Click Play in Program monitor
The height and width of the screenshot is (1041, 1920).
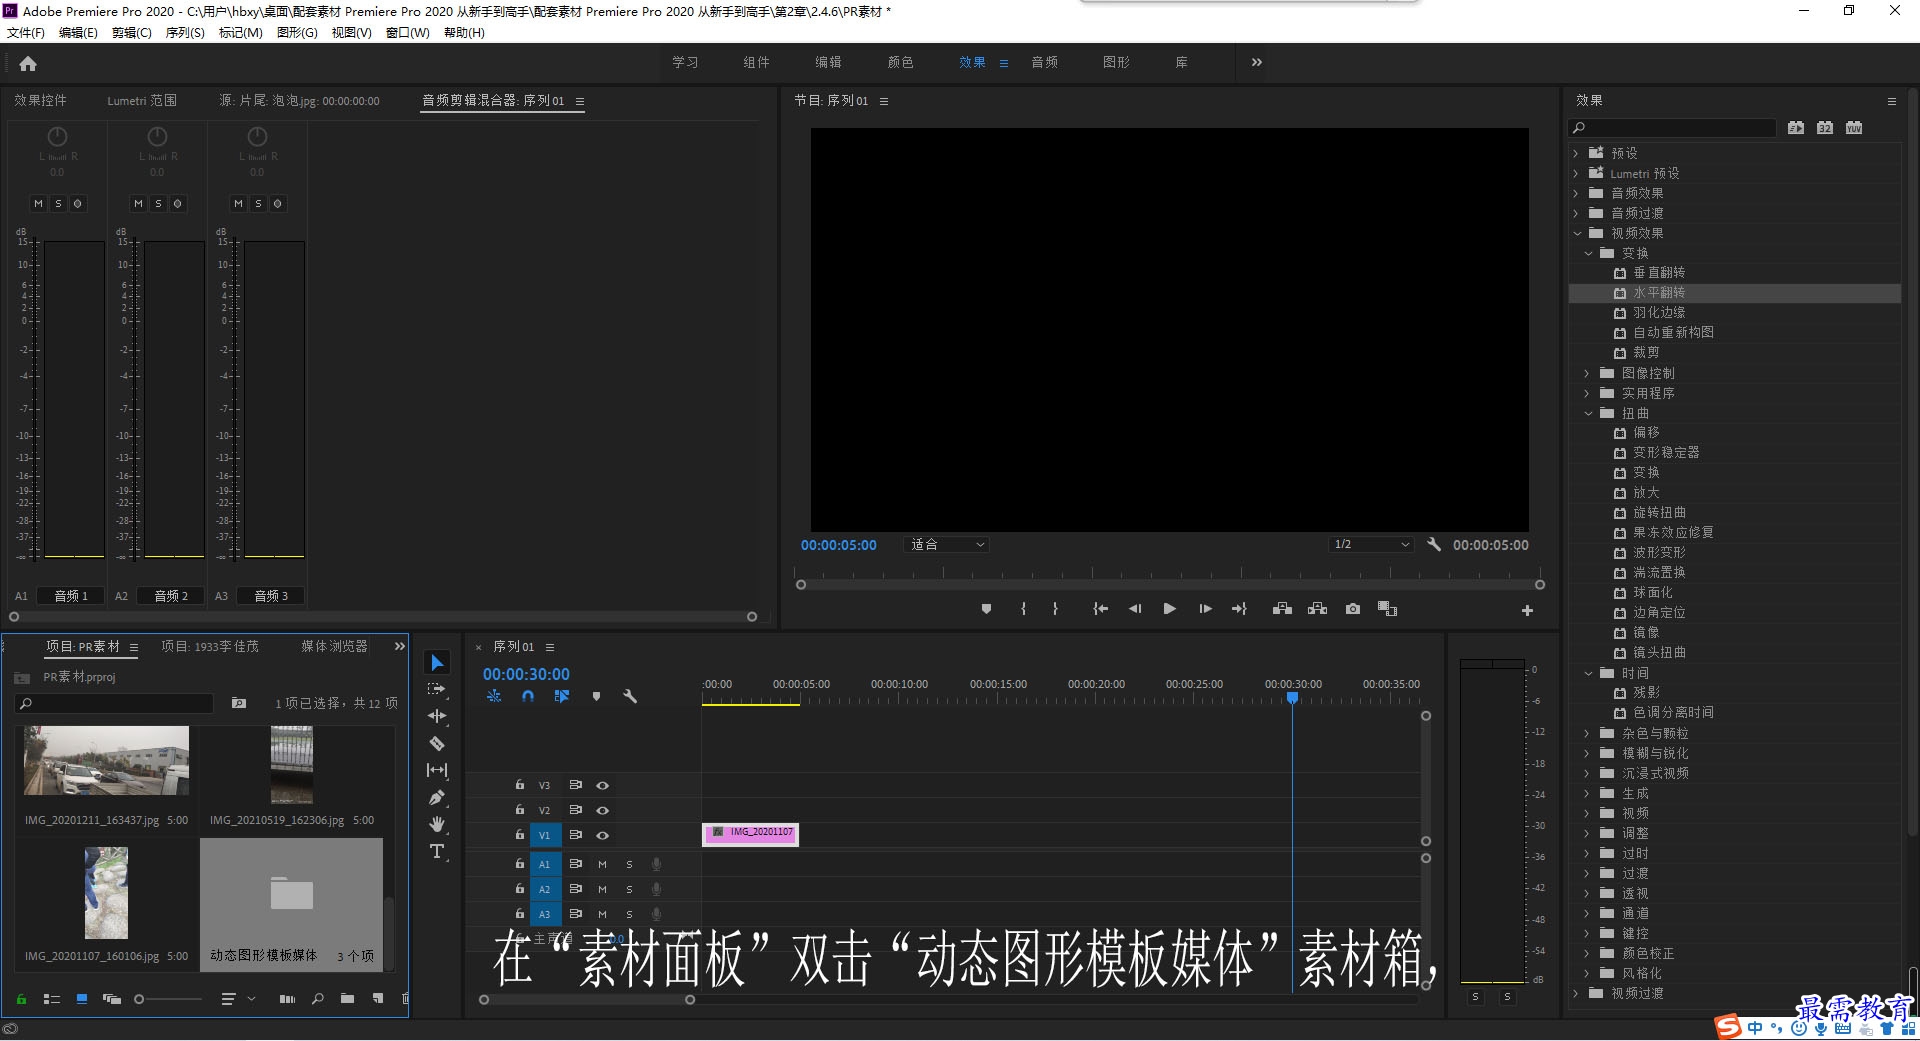click(1169, 609)
